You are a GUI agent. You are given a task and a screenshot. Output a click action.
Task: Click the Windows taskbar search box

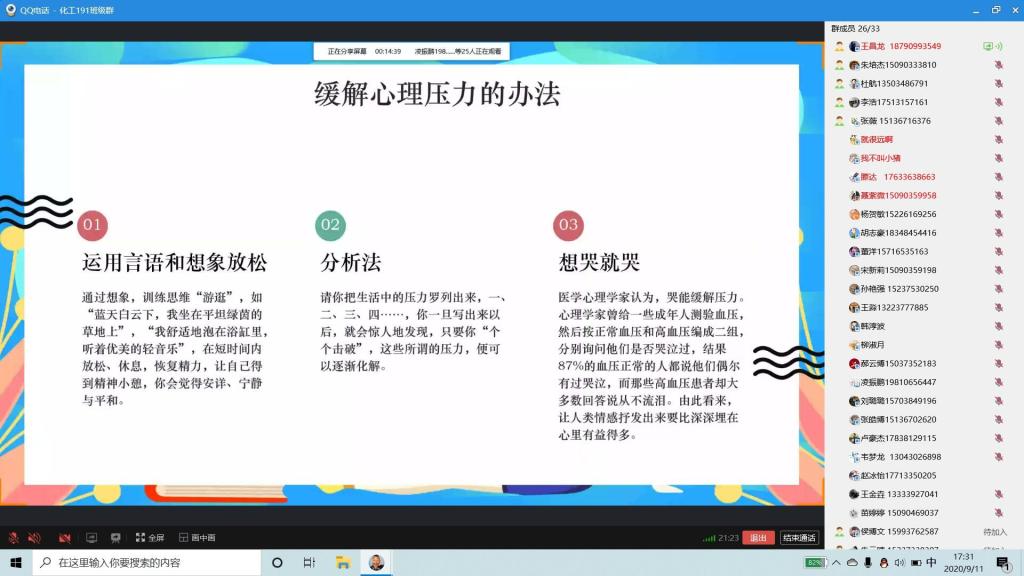[150, 562]
